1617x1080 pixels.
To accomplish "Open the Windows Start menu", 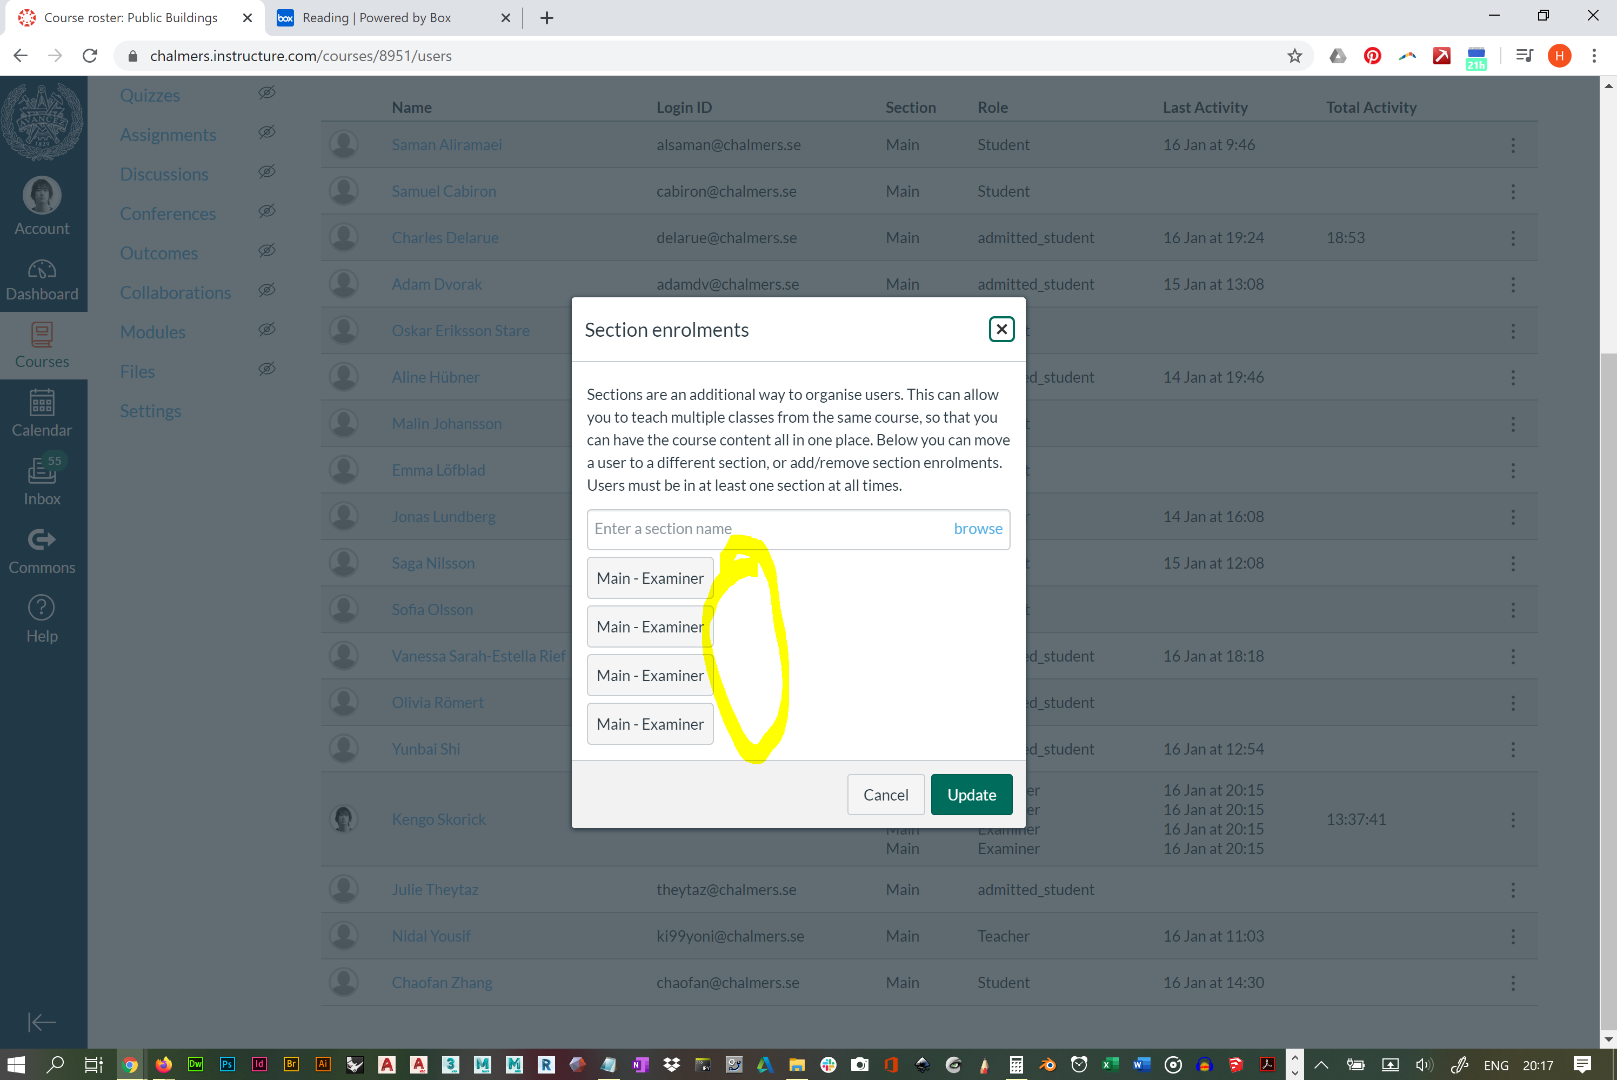I will point(17,1065).
